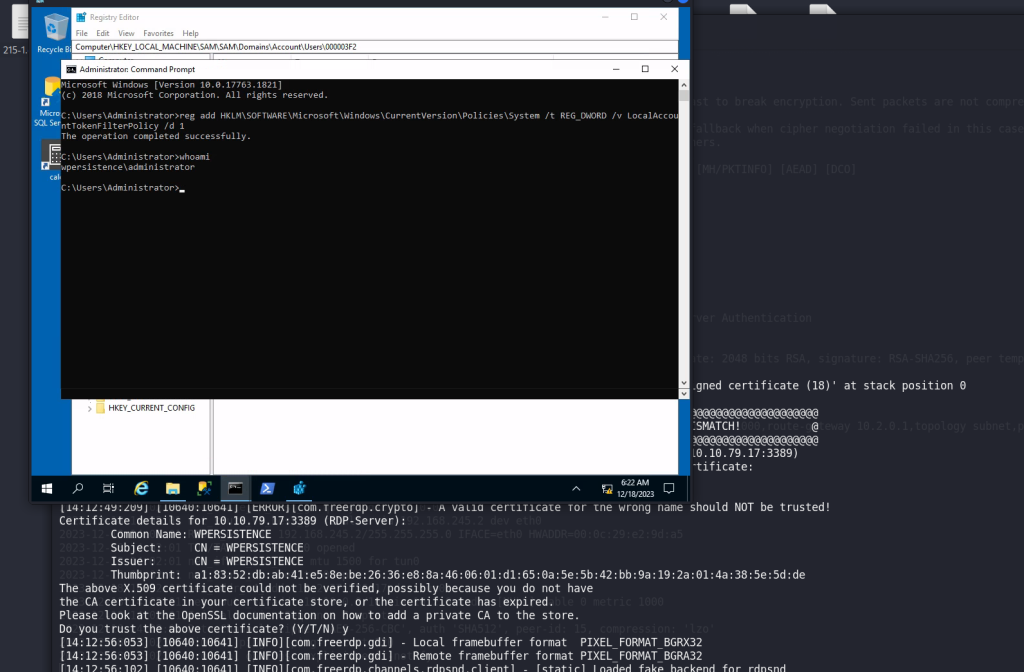
Task: Open the yellow database tool taskbar icon
Action: pos(204,488)
